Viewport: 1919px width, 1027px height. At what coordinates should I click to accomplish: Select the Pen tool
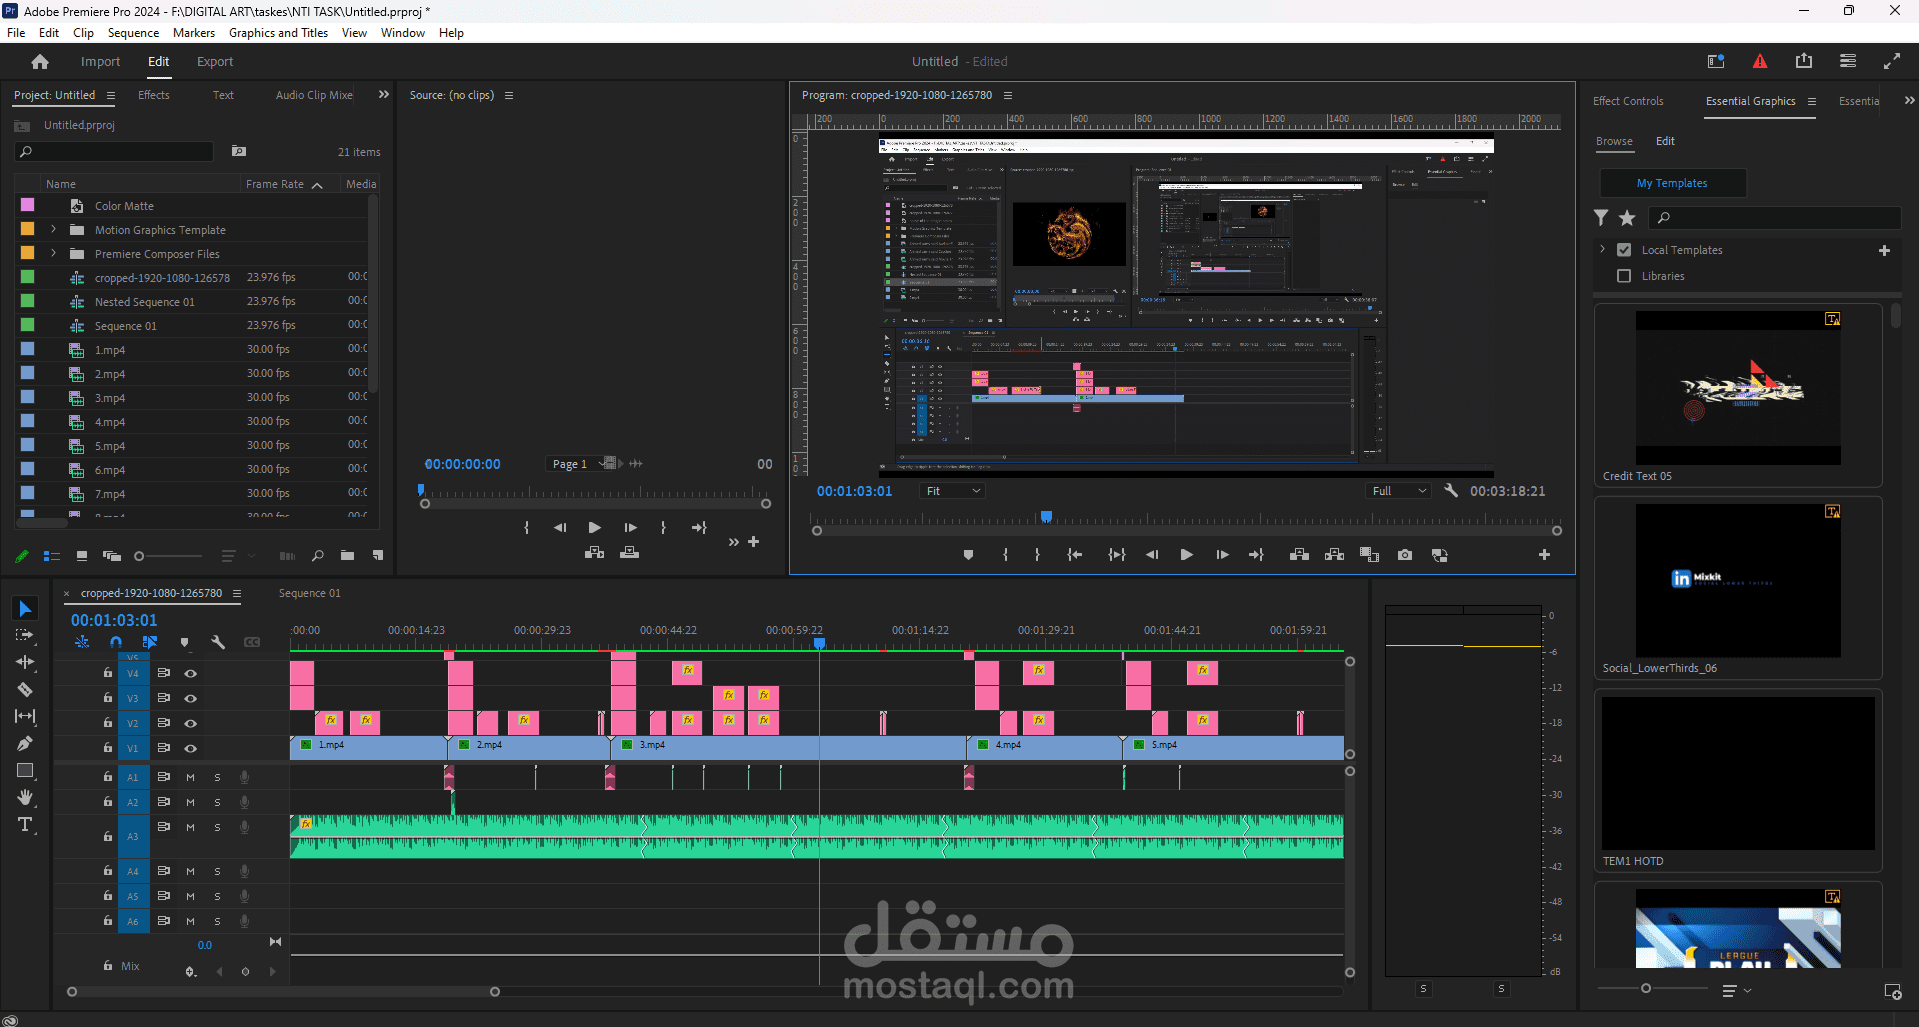[x=25, y=743]
